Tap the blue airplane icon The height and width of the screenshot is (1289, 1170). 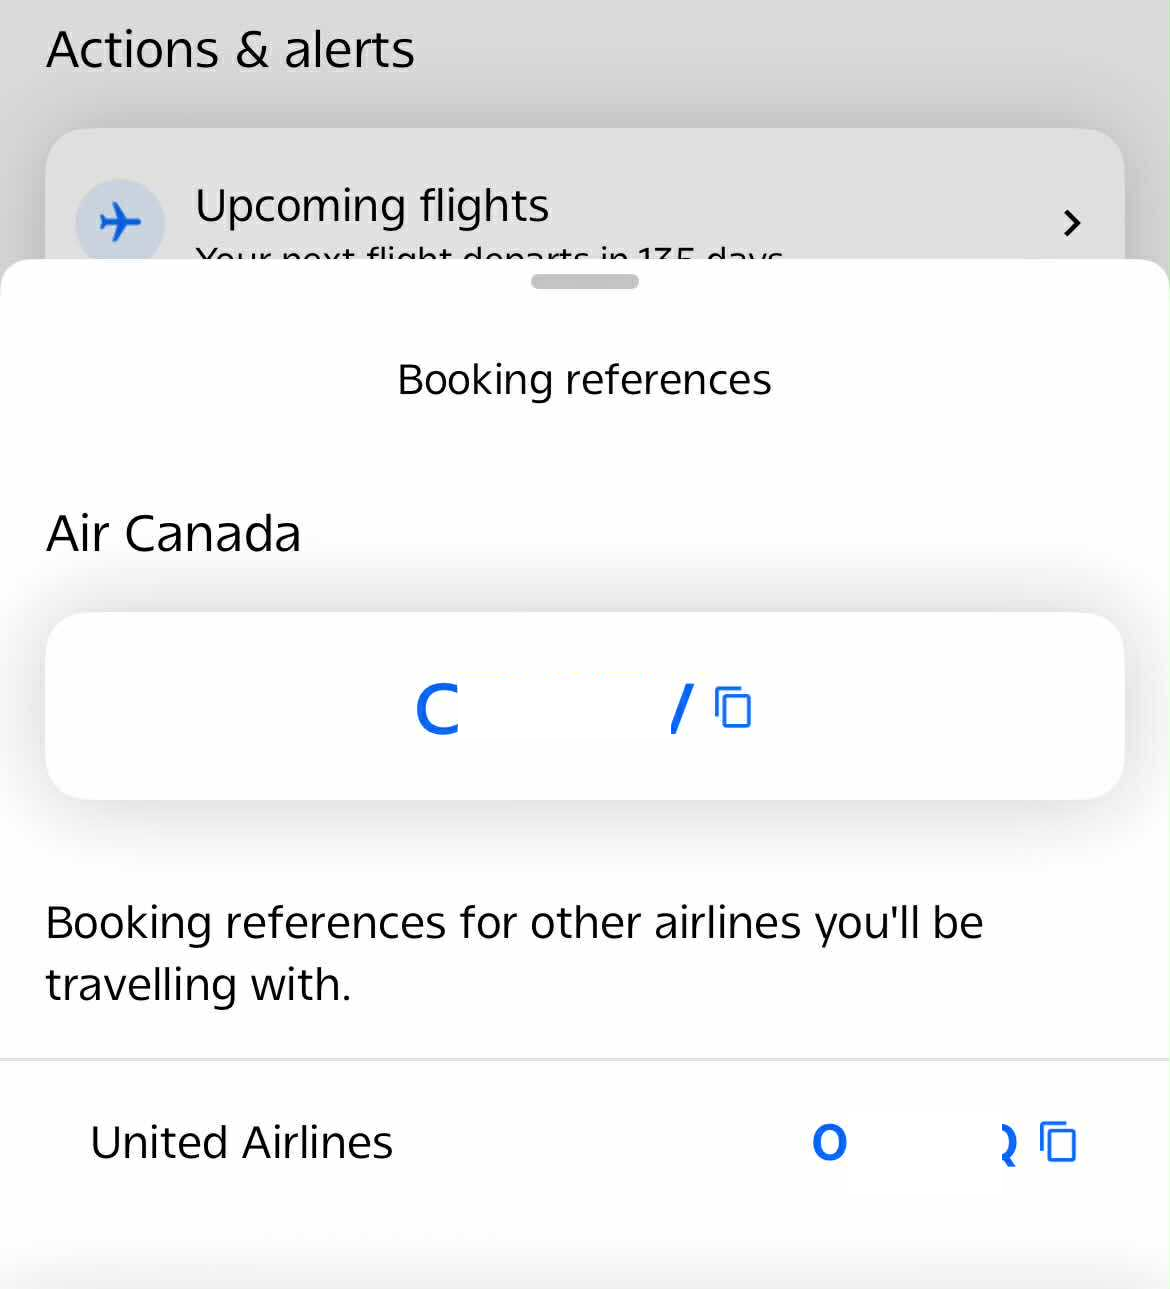click(120, 221)
